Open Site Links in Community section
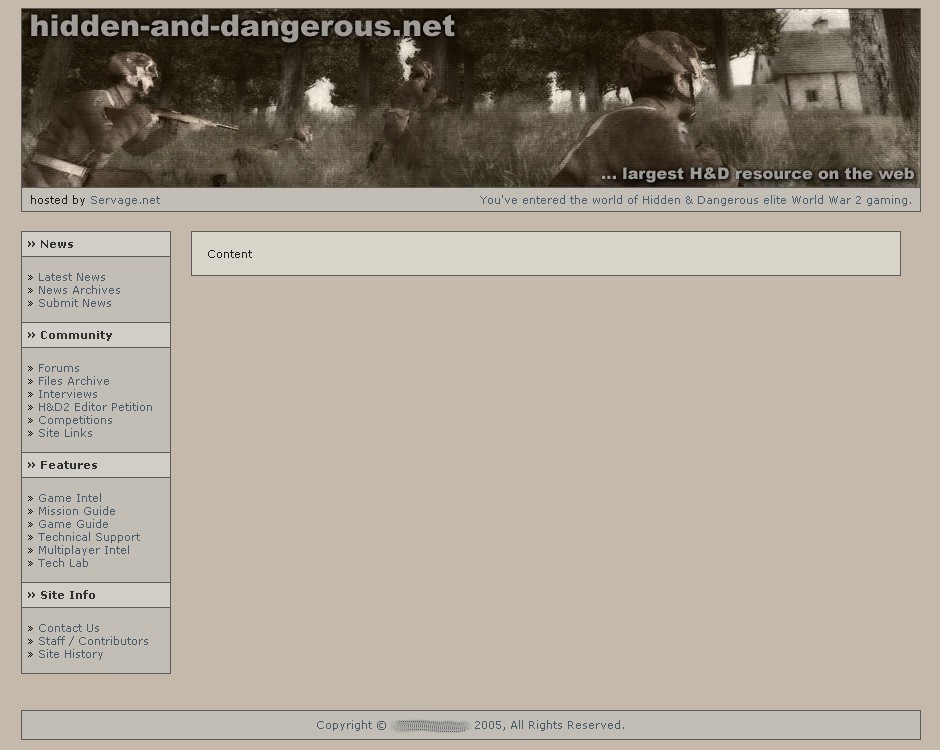The height and width of the screenshot is (750, 940). click(65, 433)
